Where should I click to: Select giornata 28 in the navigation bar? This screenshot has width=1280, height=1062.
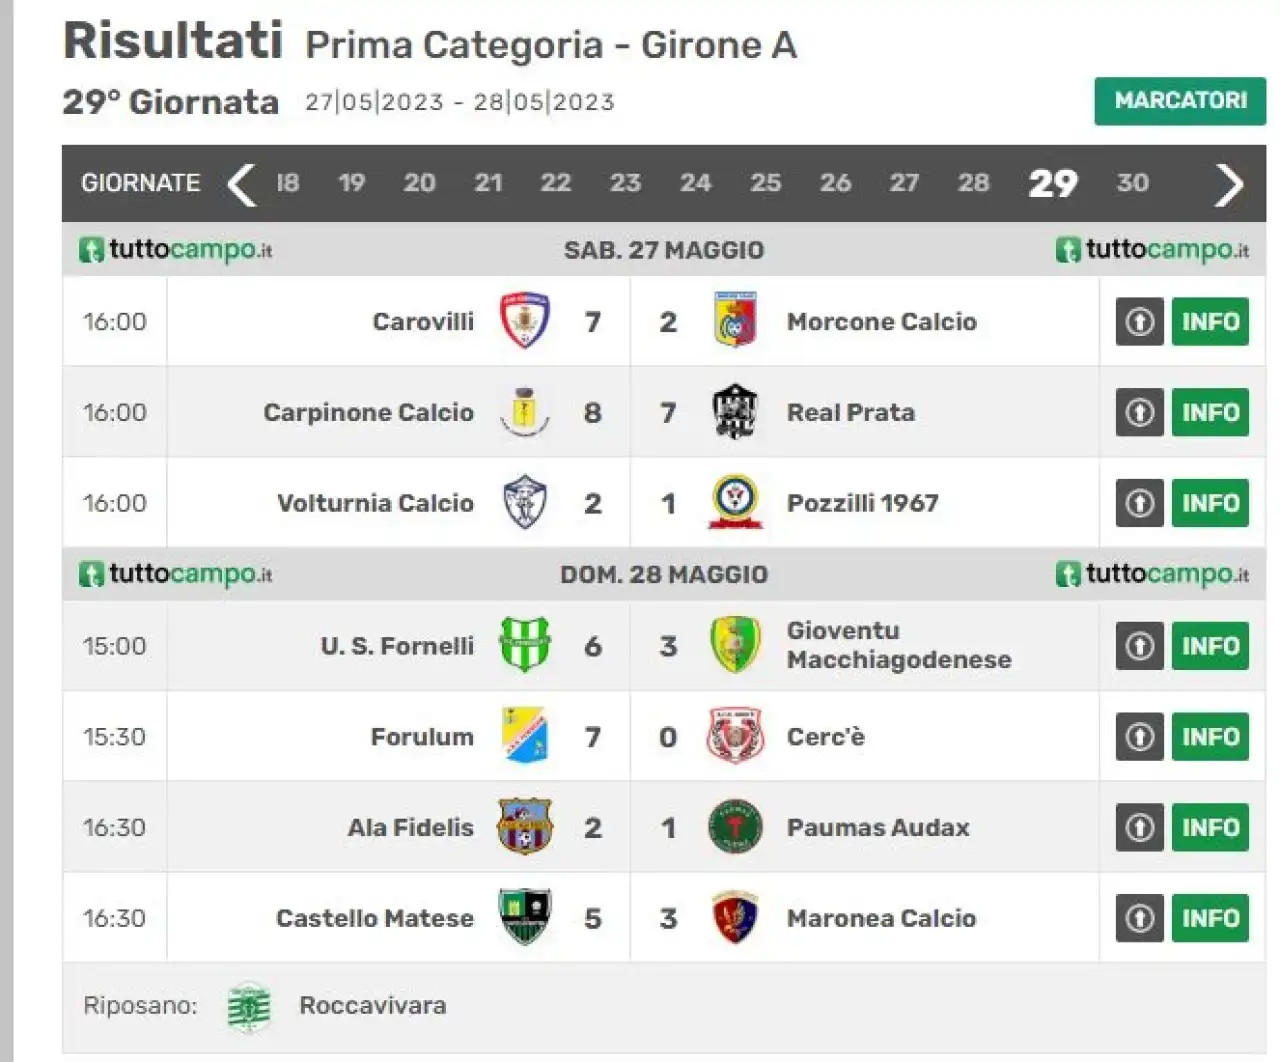click(x=973, y=183)
